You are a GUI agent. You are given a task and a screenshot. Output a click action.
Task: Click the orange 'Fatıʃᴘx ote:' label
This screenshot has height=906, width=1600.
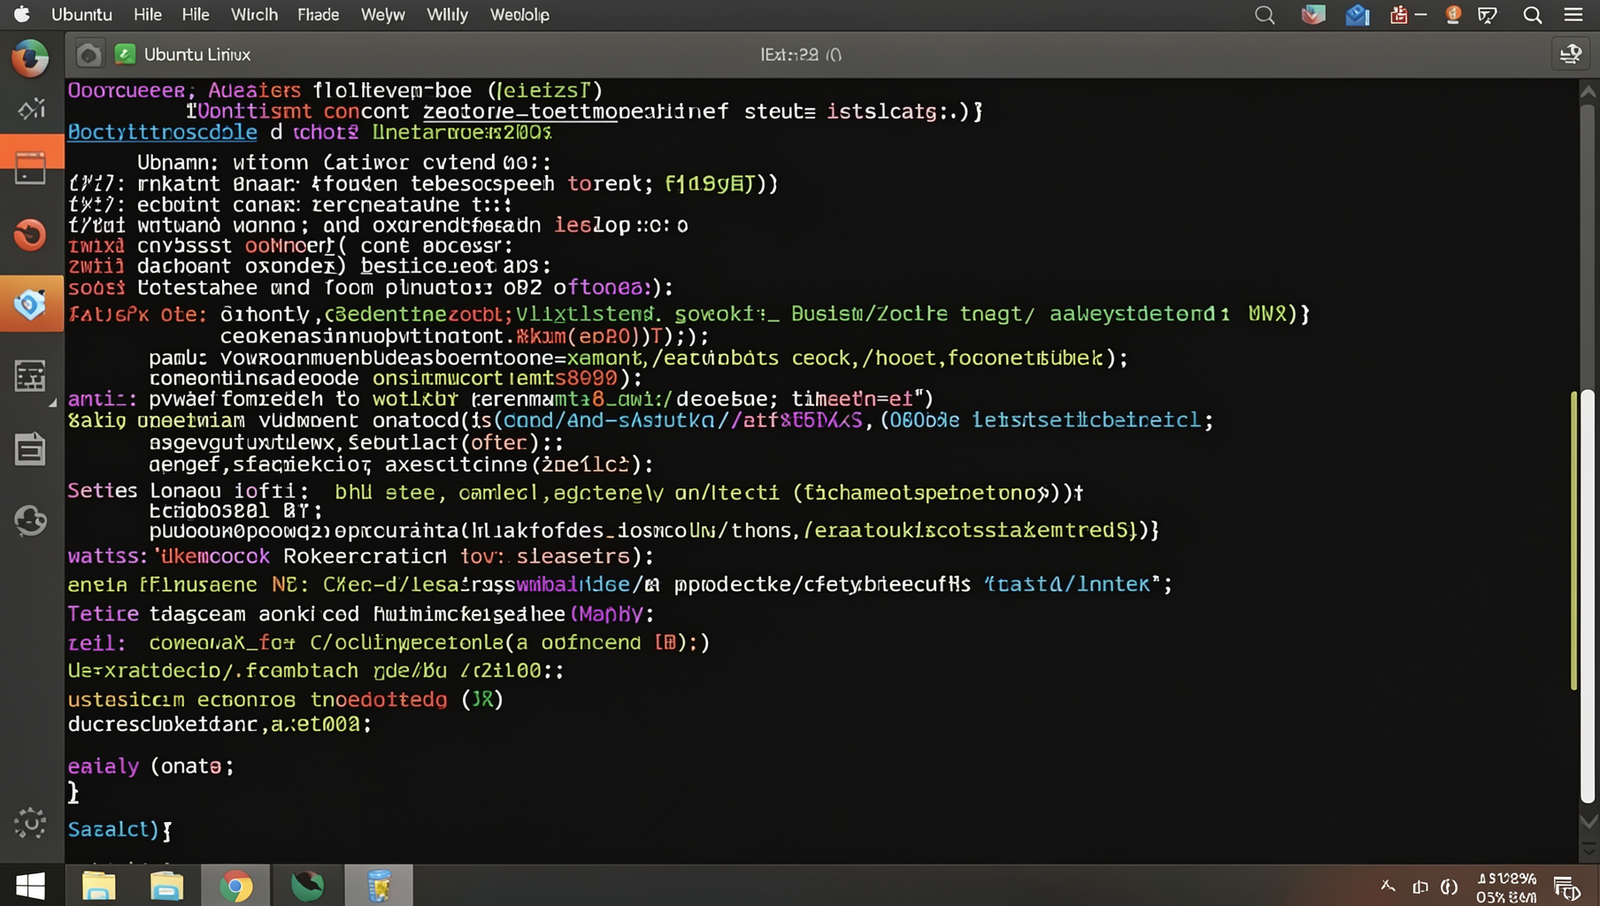point(137,314)
